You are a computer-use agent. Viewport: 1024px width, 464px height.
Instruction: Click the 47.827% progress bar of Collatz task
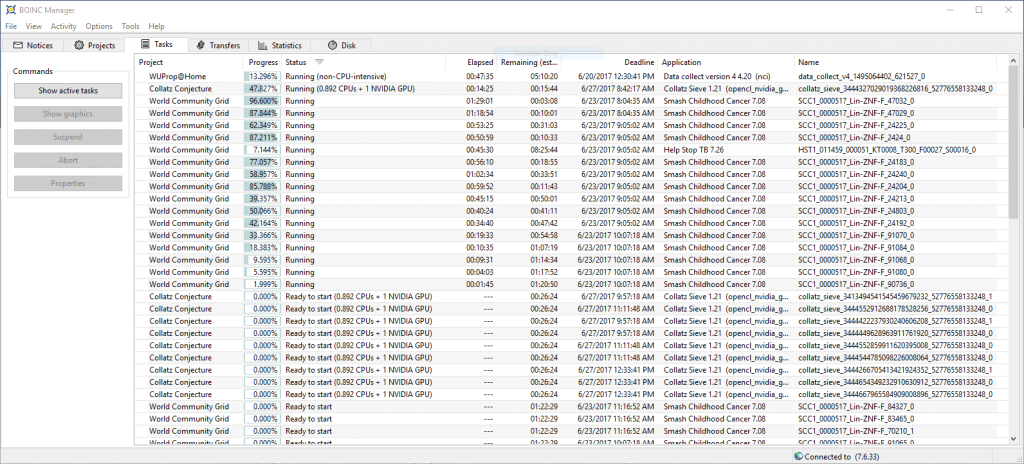coord(262,89)
